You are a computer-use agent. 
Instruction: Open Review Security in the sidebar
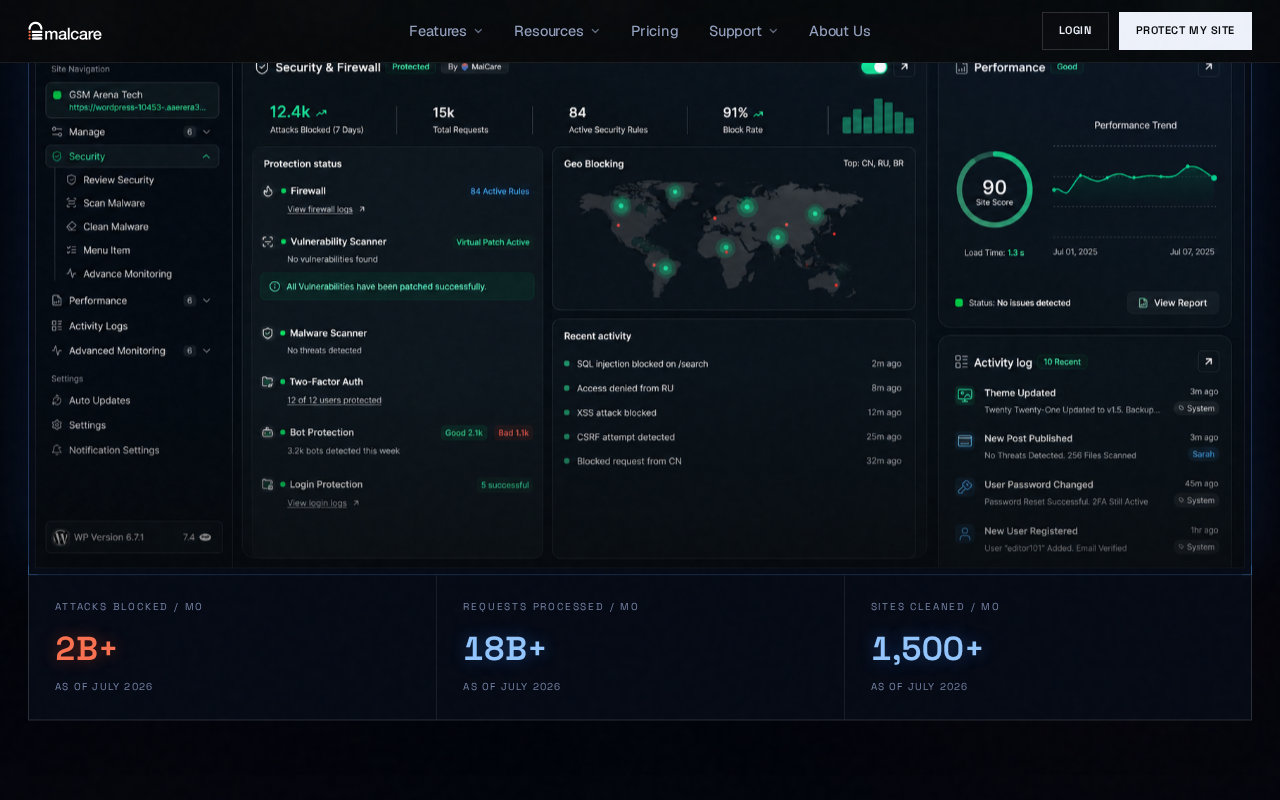118,180
